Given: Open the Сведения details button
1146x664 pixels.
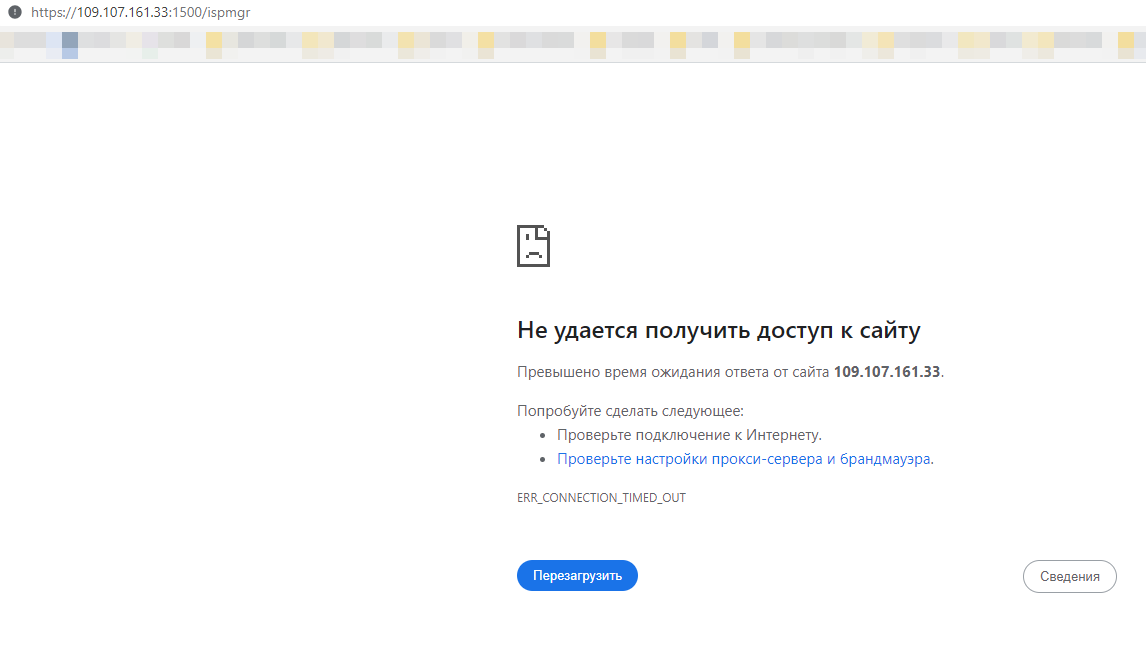Looking at the screenshot, I should [1069, 576].
